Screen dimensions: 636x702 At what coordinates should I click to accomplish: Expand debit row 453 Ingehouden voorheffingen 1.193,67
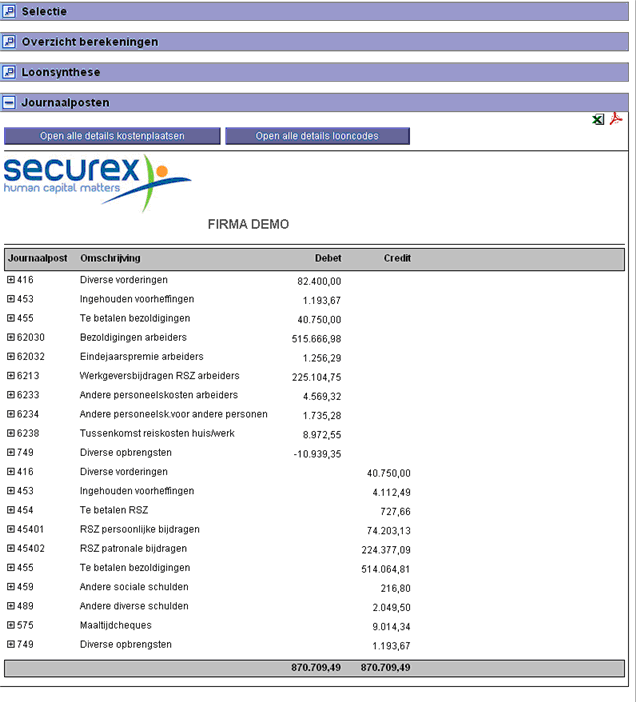pyautogui.click(x=11, y=299)
